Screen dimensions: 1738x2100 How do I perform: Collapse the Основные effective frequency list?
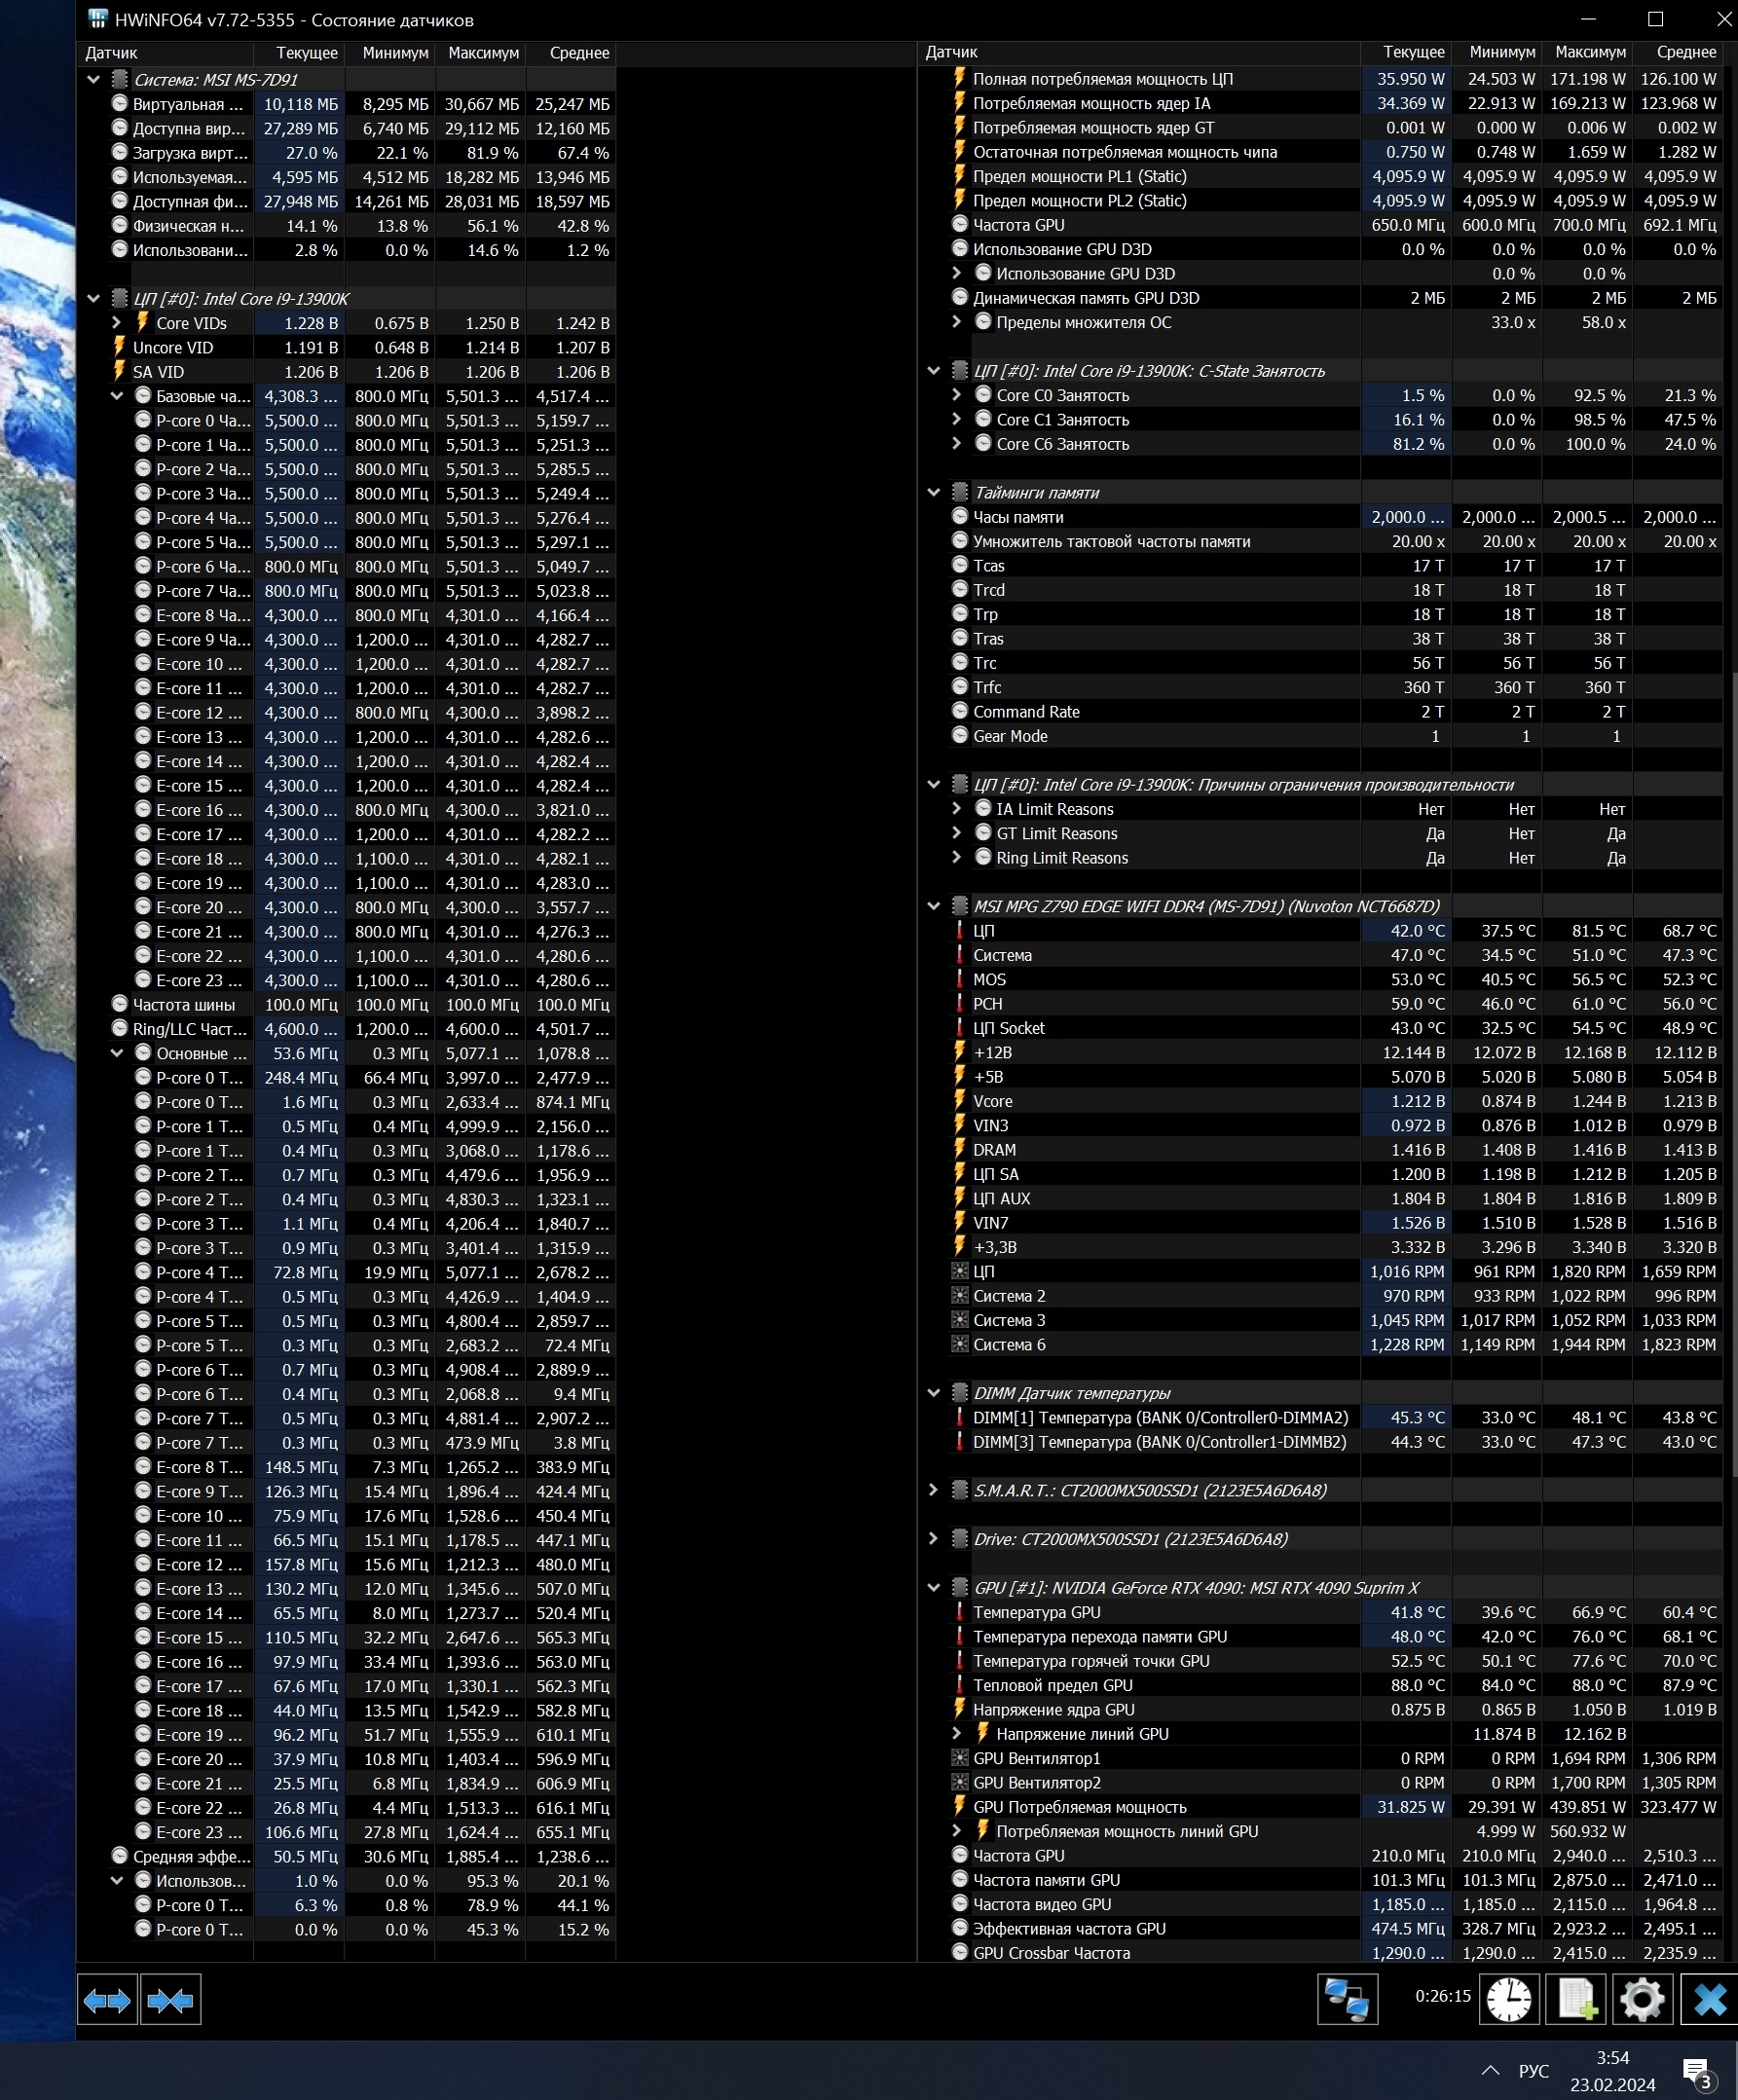116,1053
